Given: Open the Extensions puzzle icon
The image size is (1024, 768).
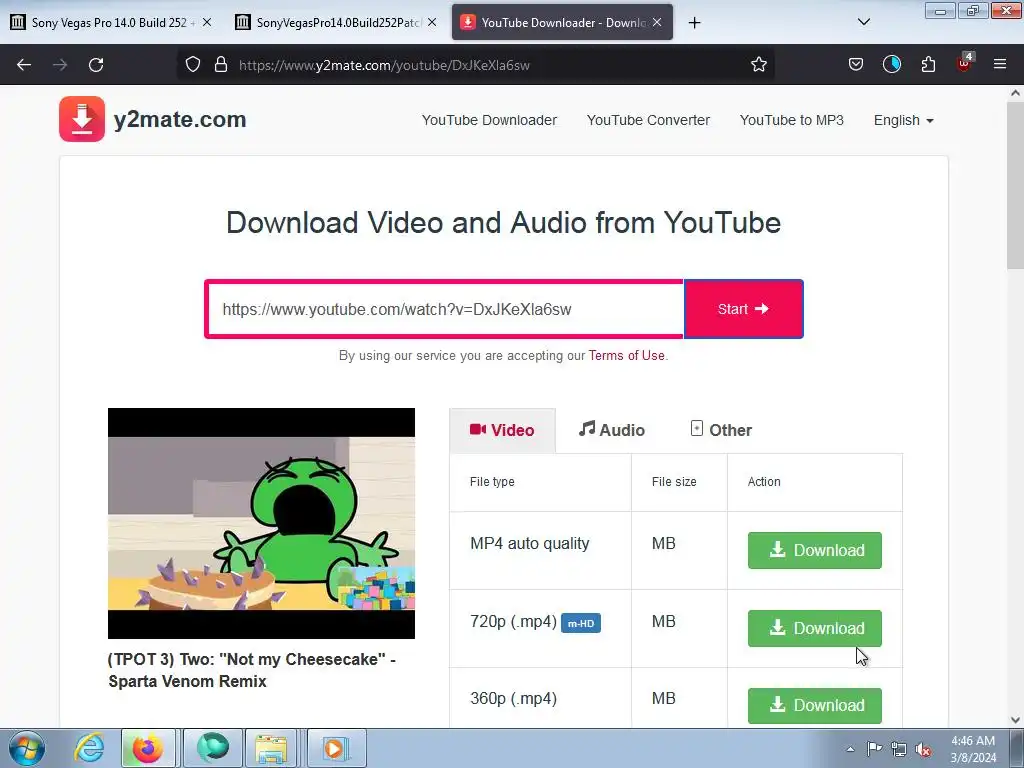Looking at the screenshot, I should click(x=928, y=65).
